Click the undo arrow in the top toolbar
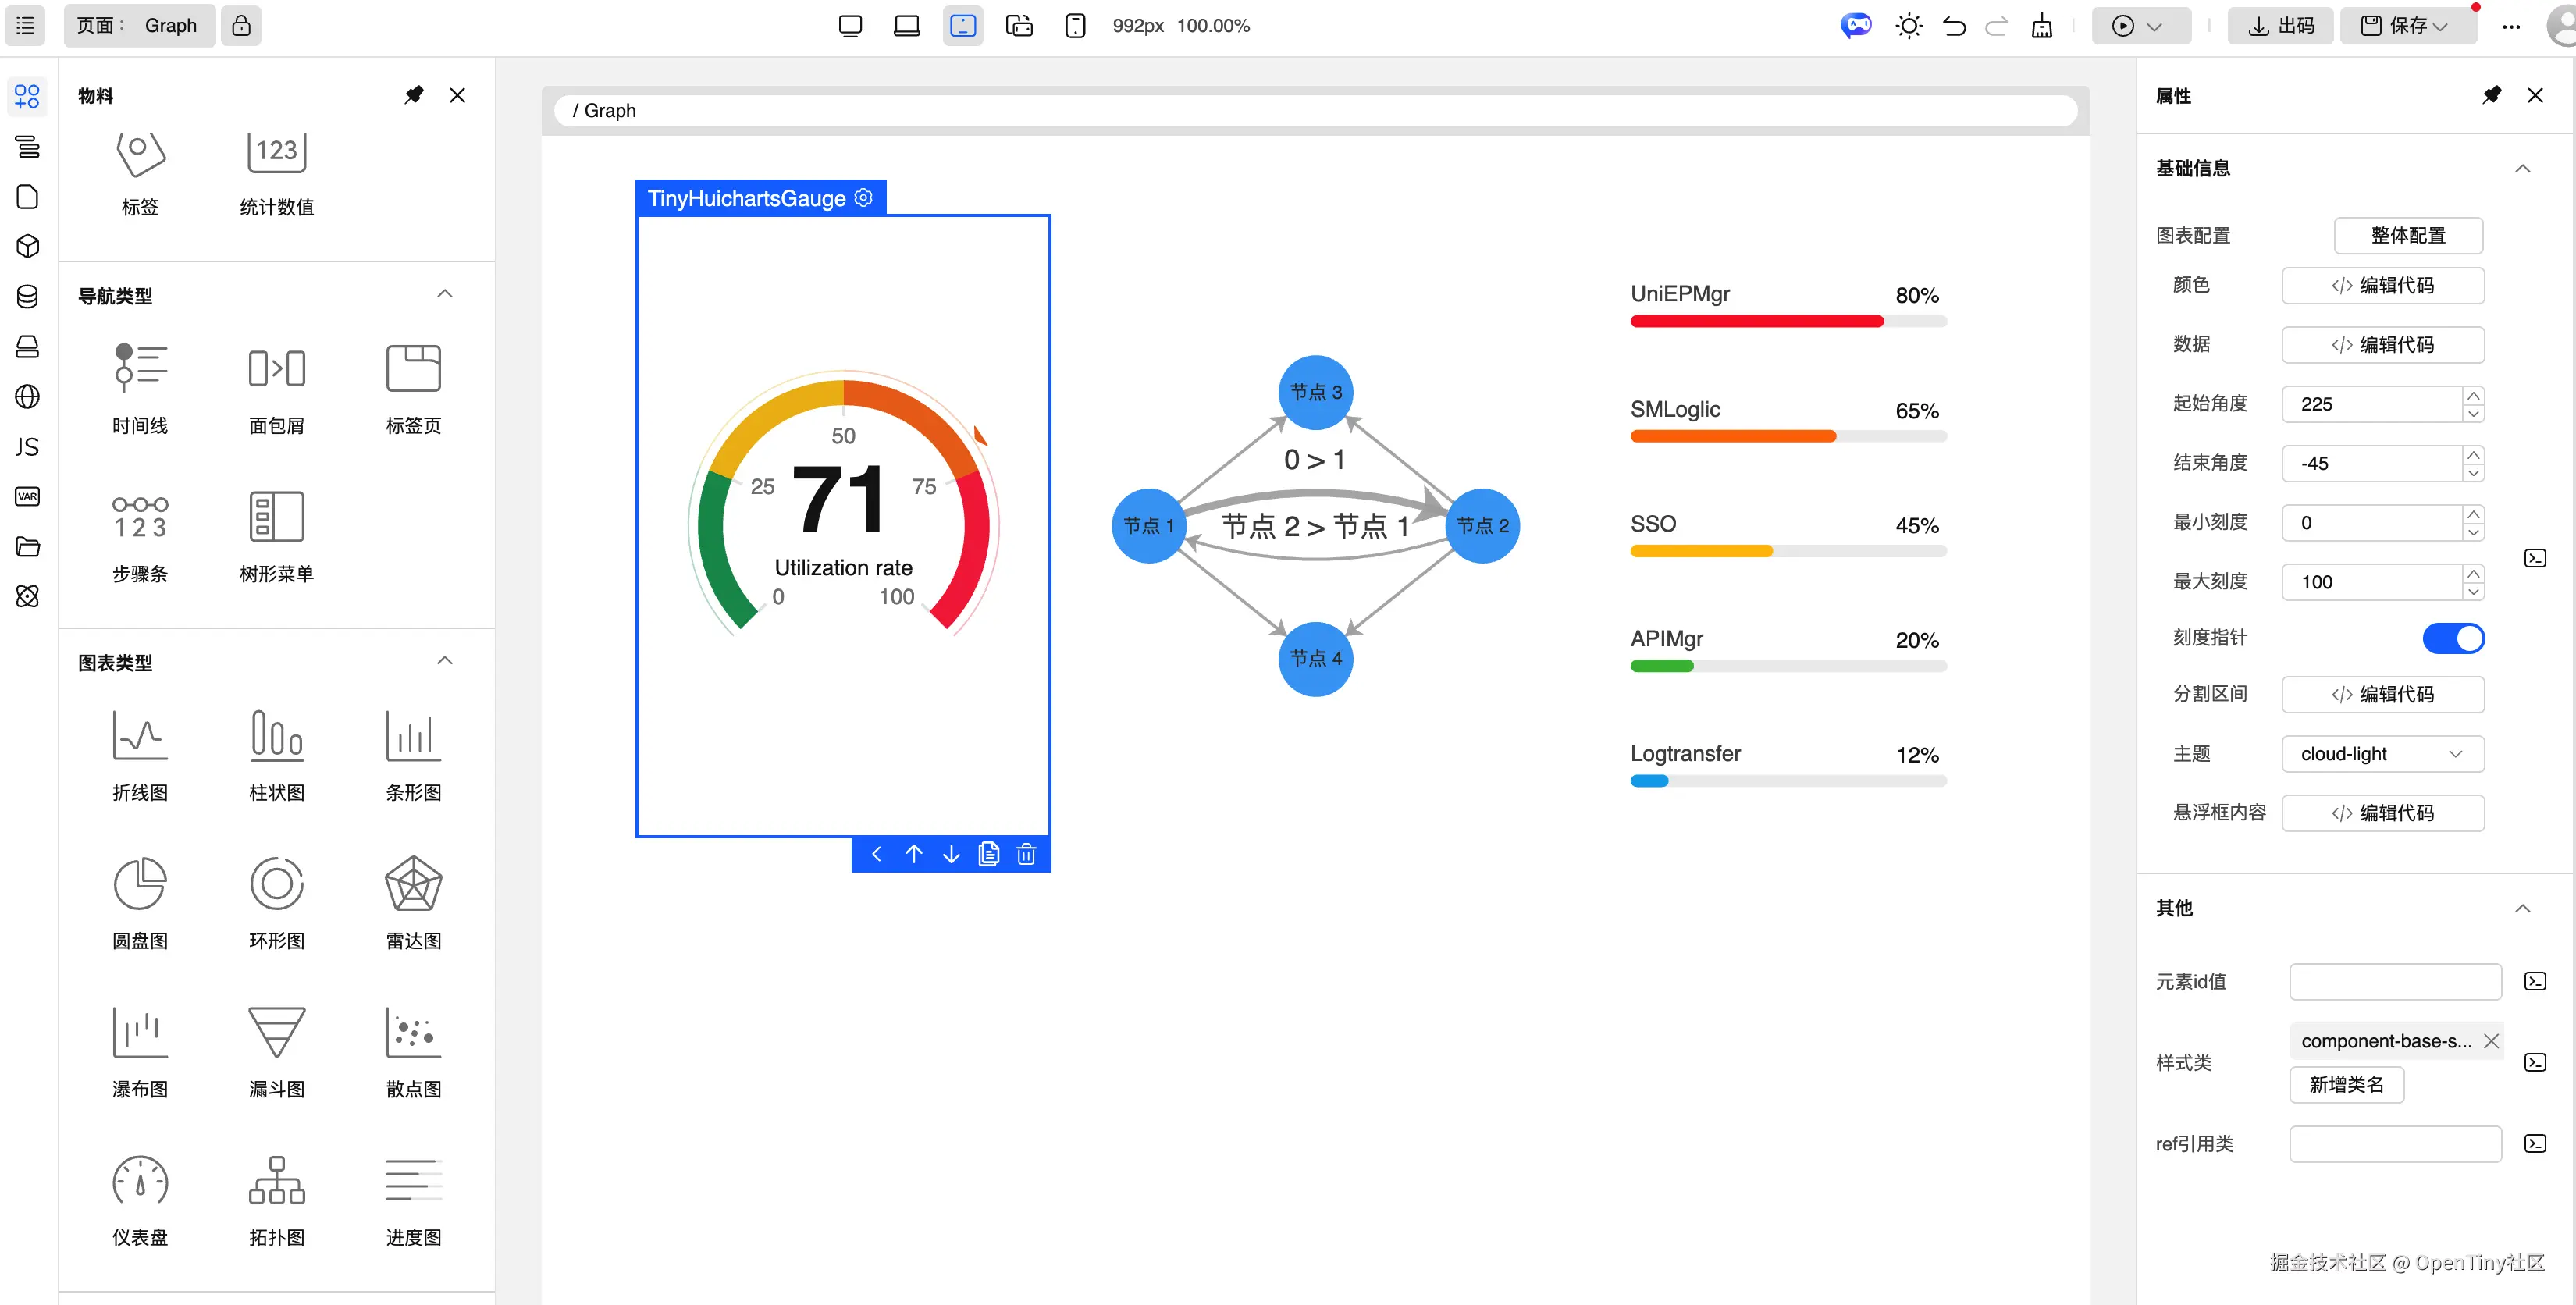Screen dimensions: 2576x1305 click(x=1953, y=26)
